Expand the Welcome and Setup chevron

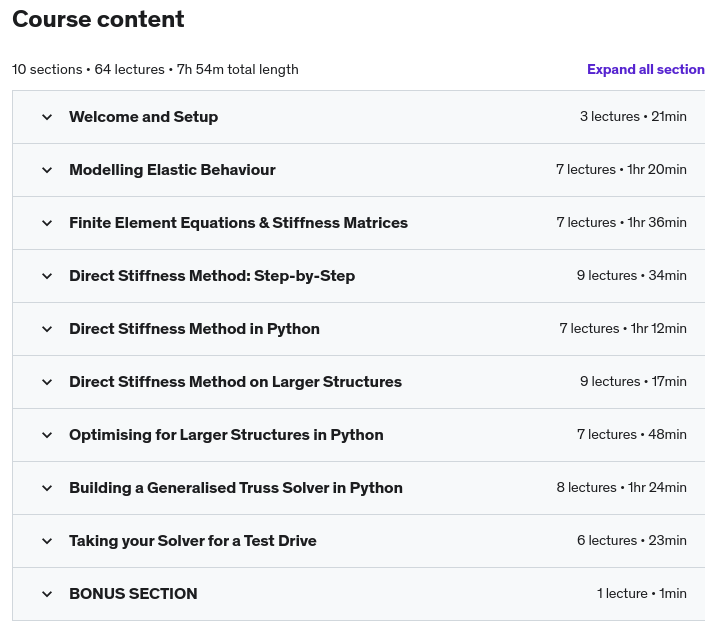47,117
